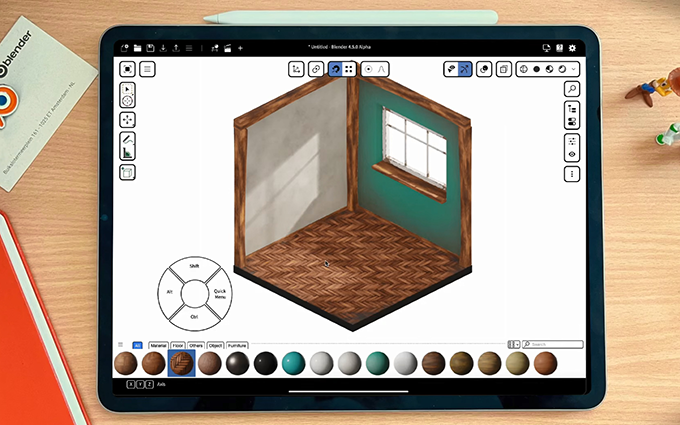This screenshot has width=680, height=425.
Task: Open the settings gear in the top bar
Action: [572, 47]
